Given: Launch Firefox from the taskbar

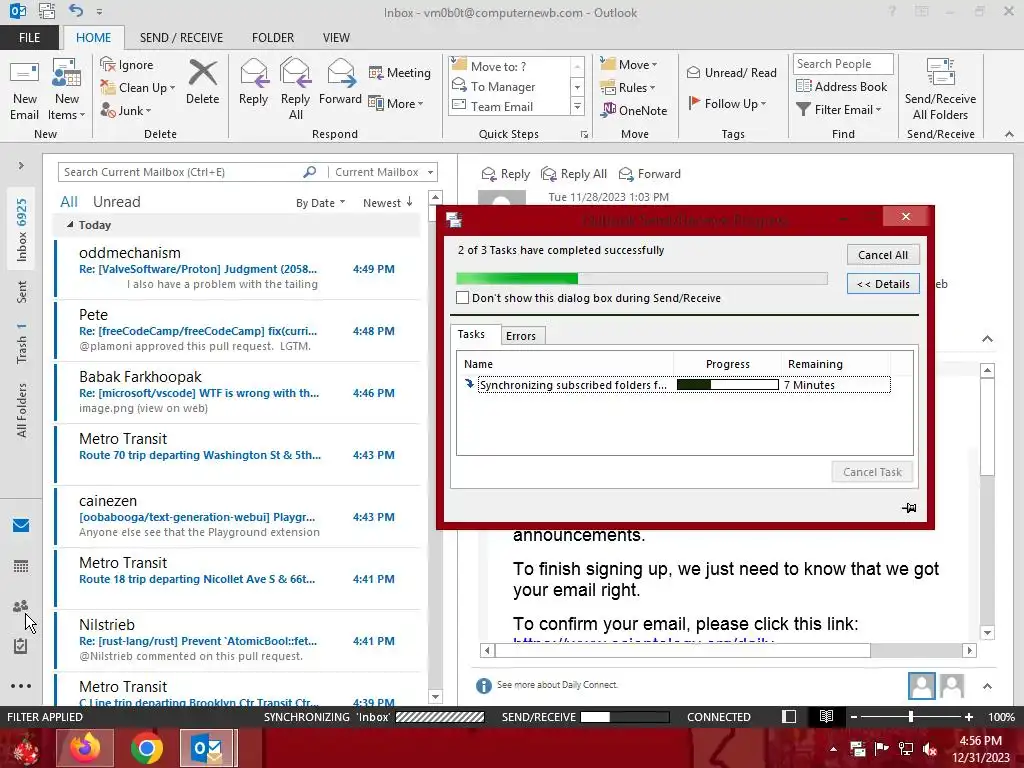Looking at the screenshot, I should (x=85, y=748).
